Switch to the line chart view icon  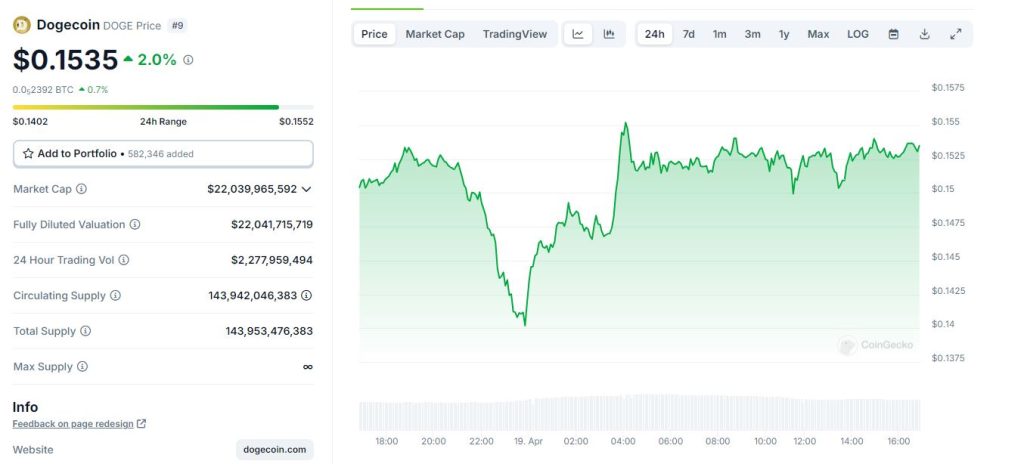[578, 34]
